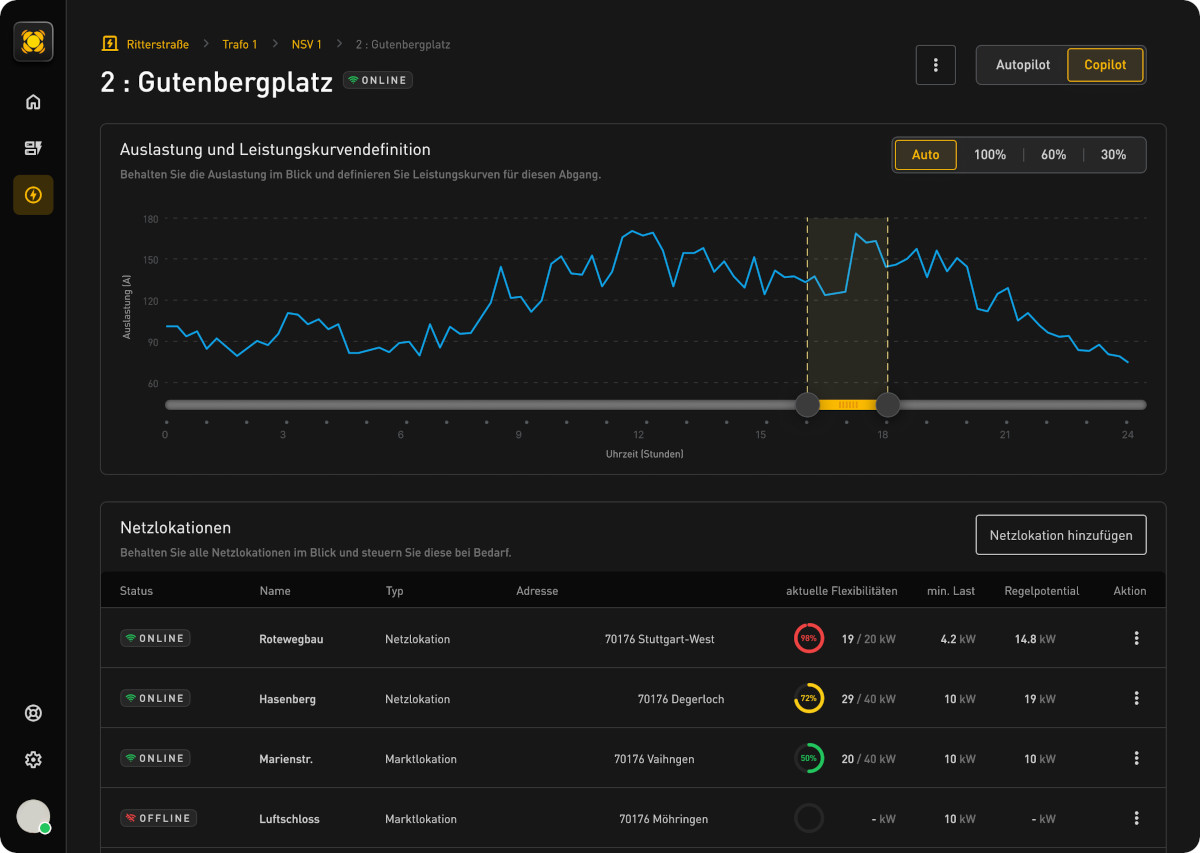This screenshot has height=853, width=1200.
Task: Open settings gear icon in sidebar
Action: pyautogui.click(x=33, y=760)
